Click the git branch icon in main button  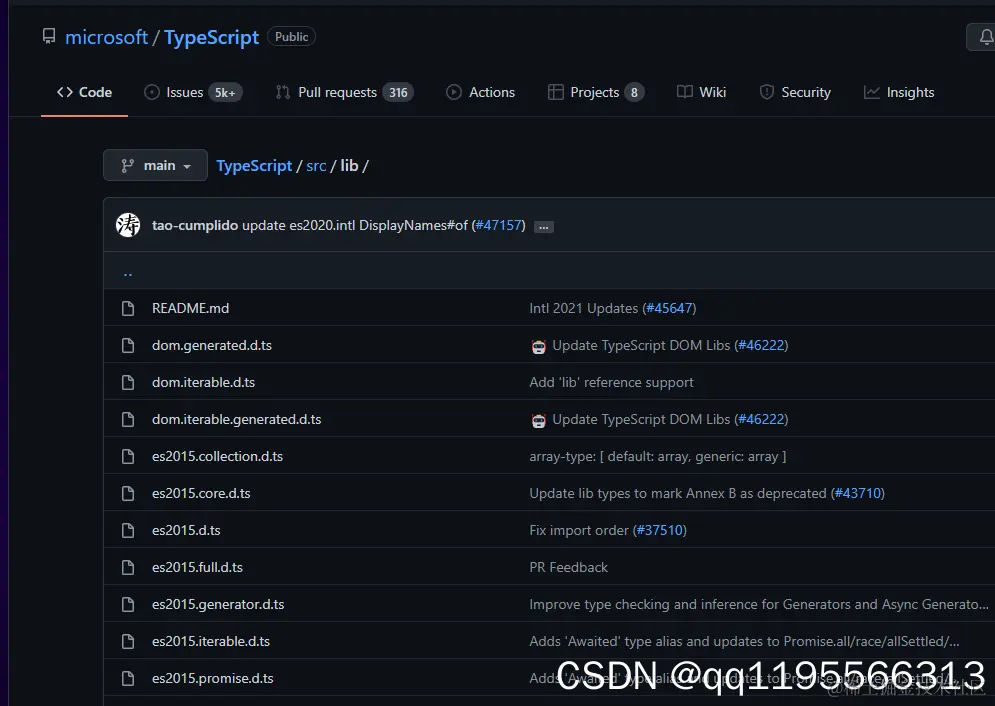(x=128, y=166)
